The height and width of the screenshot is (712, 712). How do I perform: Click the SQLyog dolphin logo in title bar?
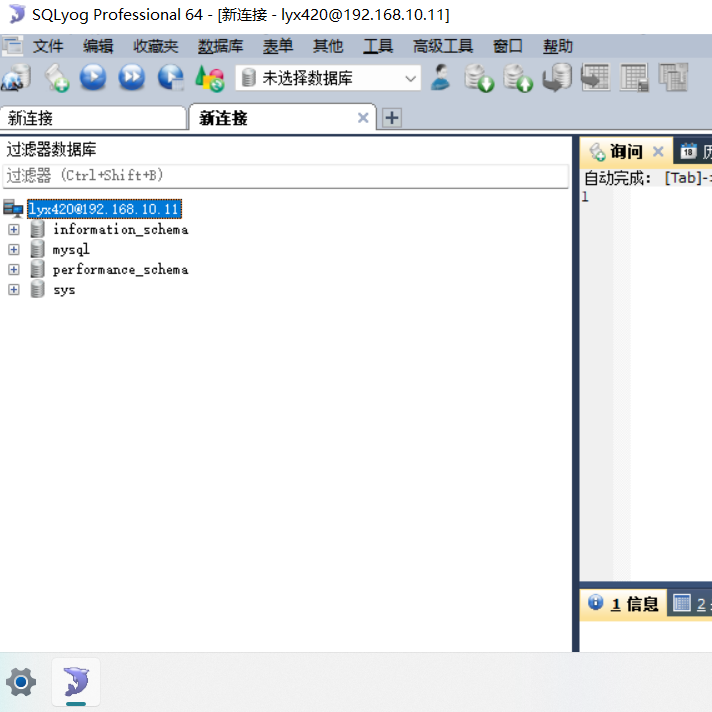pyautogui.click(x=17, y=14)
